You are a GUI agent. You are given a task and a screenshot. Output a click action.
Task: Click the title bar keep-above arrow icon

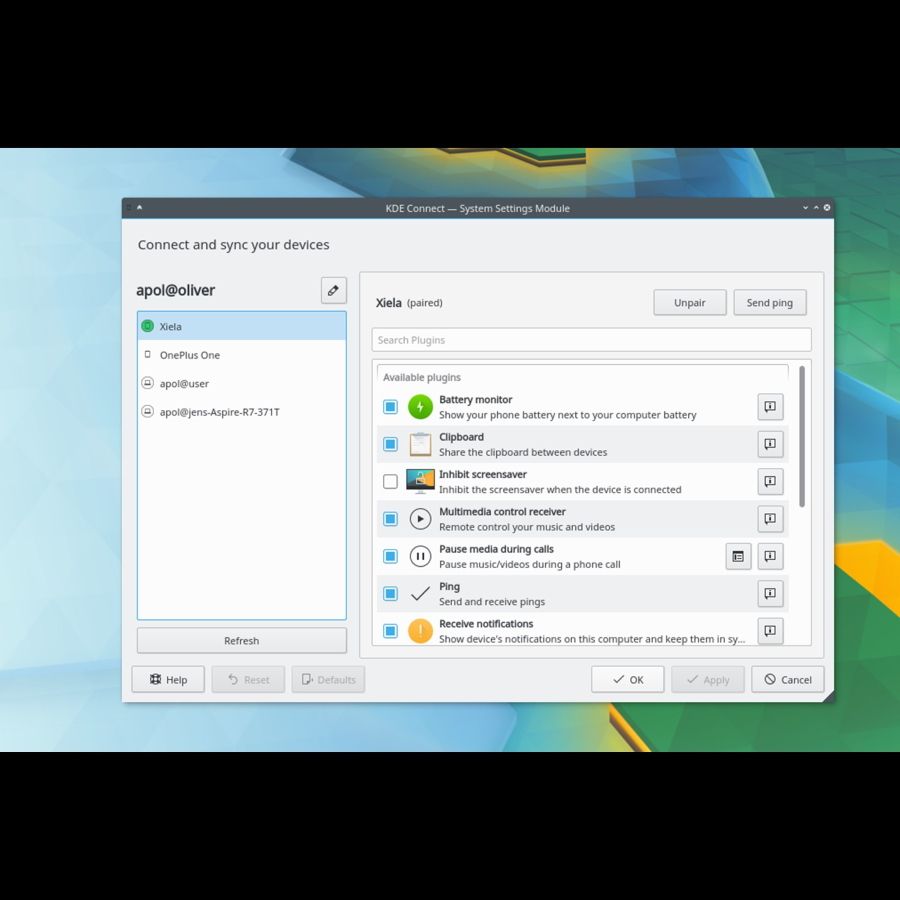coord(139,208)
